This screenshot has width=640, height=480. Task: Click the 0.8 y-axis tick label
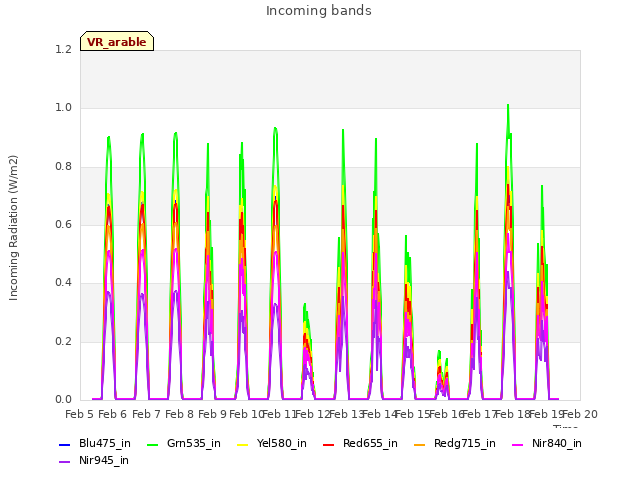point(63,166)
